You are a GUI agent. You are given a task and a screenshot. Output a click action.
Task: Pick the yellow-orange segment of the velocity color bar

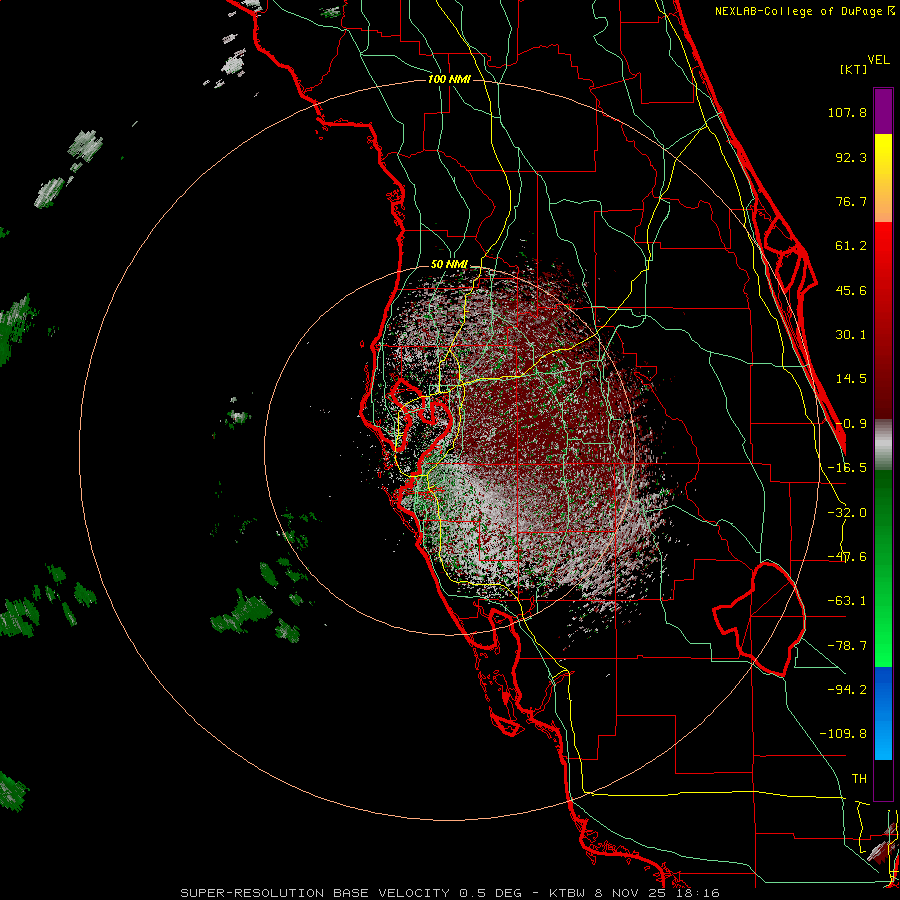[883, 178]
